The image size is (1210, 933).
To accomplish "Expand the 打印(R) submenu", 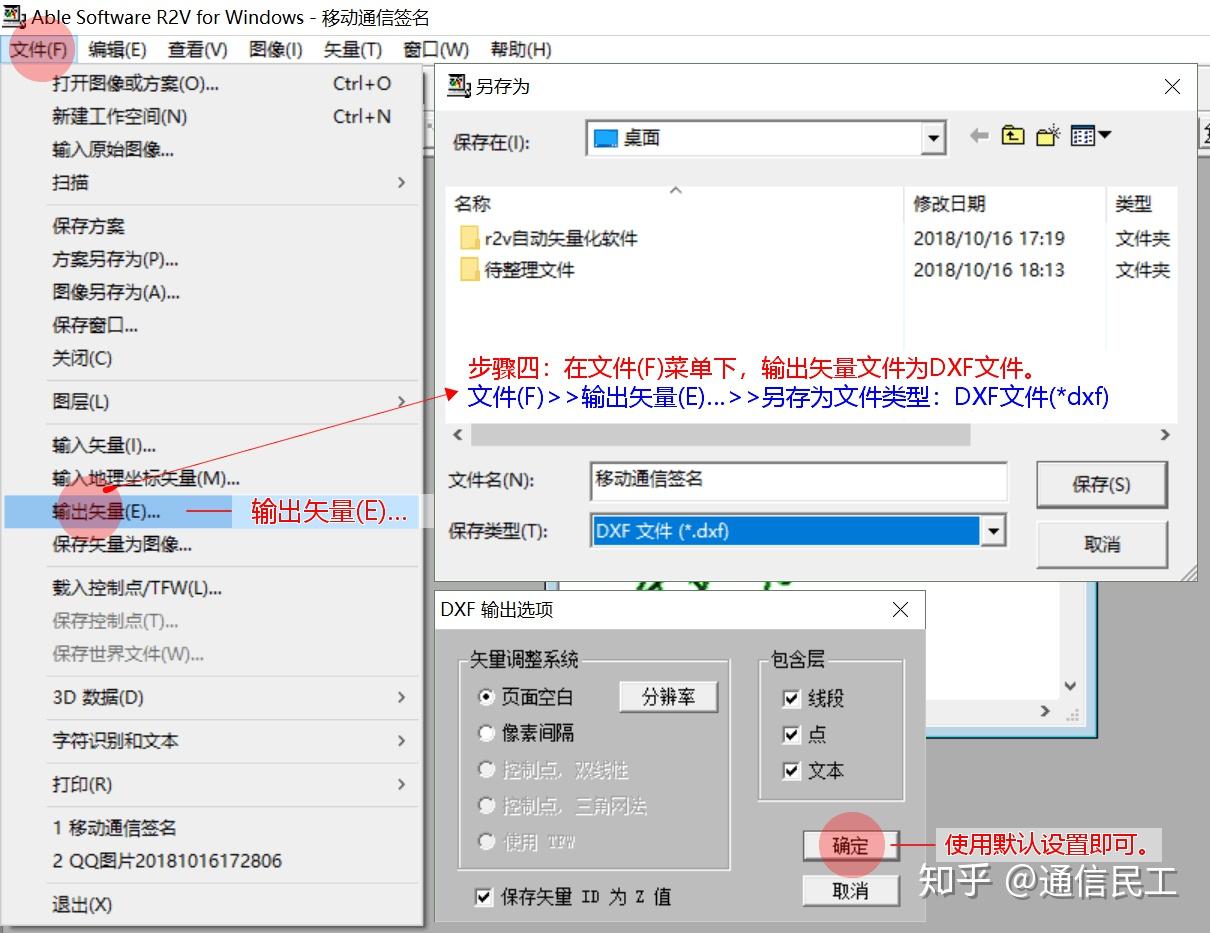I will point(401,784).
